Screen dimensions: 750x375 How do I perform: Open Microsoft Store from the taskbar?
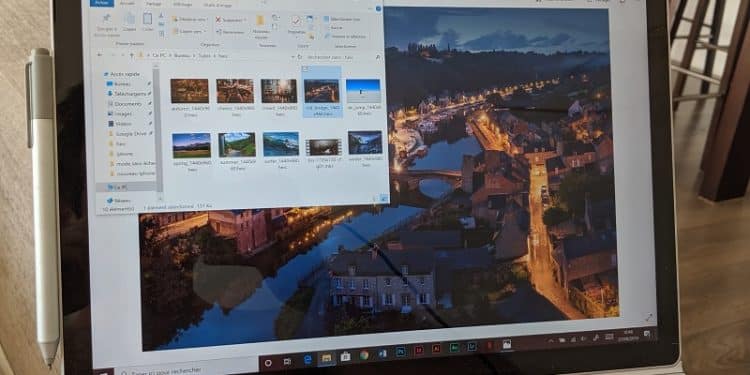[345, 356]
